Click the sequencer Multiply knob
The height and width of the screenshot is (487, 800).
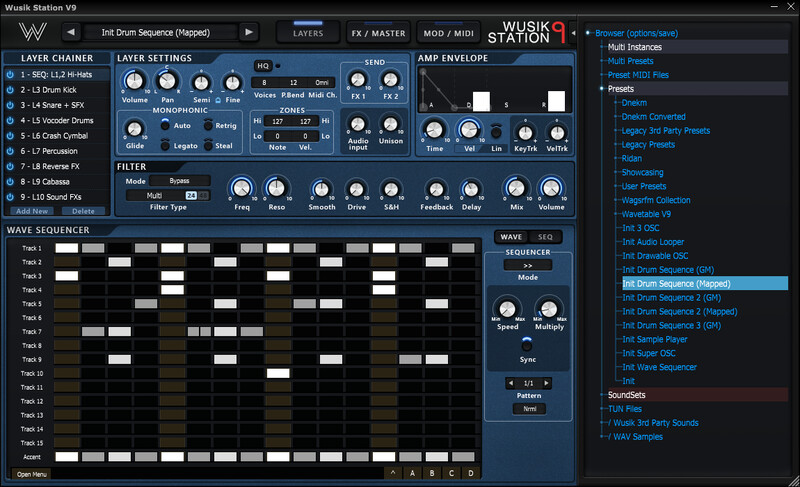(549, 309)
